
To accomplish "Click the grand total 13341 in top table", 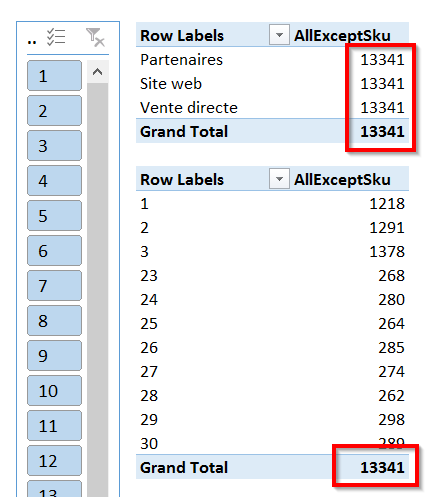I will (382, 132).
